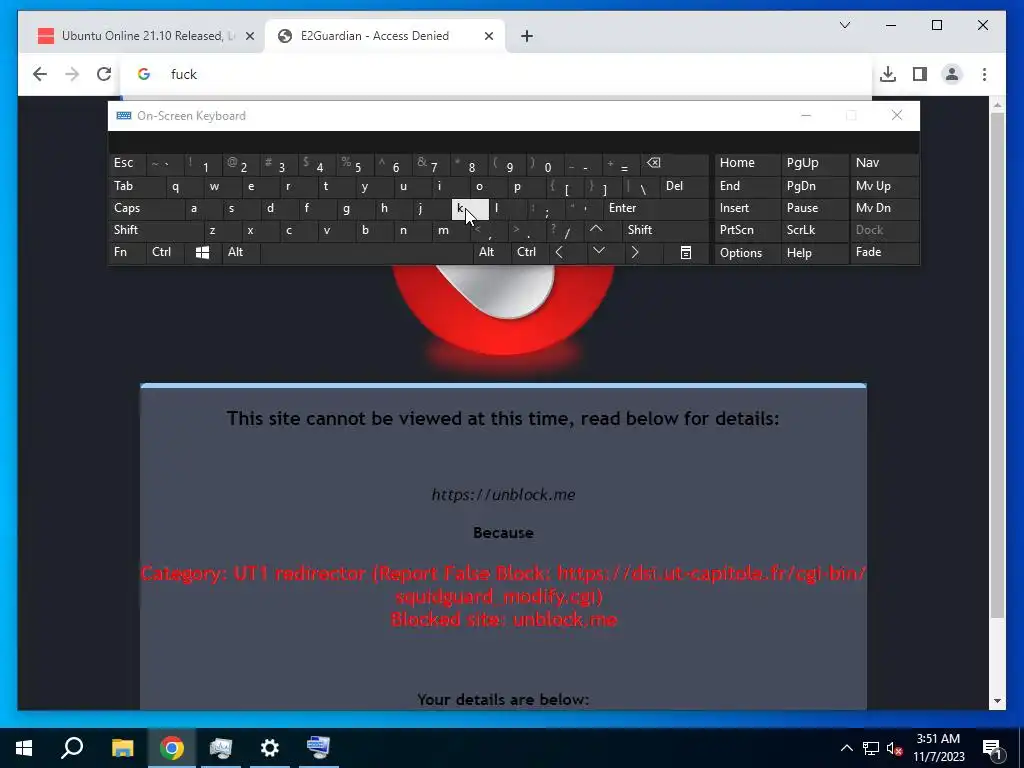Click the Windows logo key on keyboard
This screenshot has height=768, width=1024.
[x=202, y=253]
